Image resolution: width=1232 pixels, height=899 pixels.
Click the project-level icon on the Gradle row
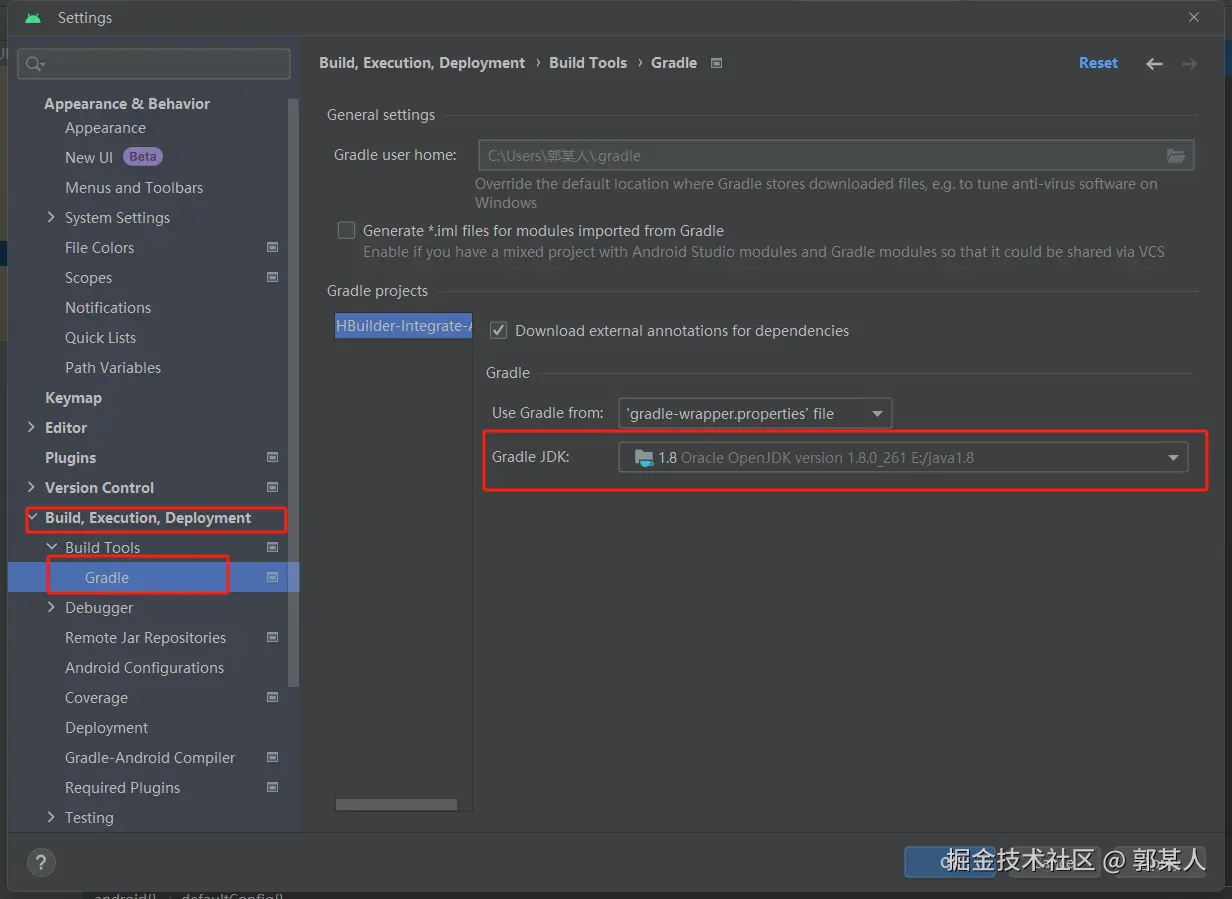pos(272,577)
